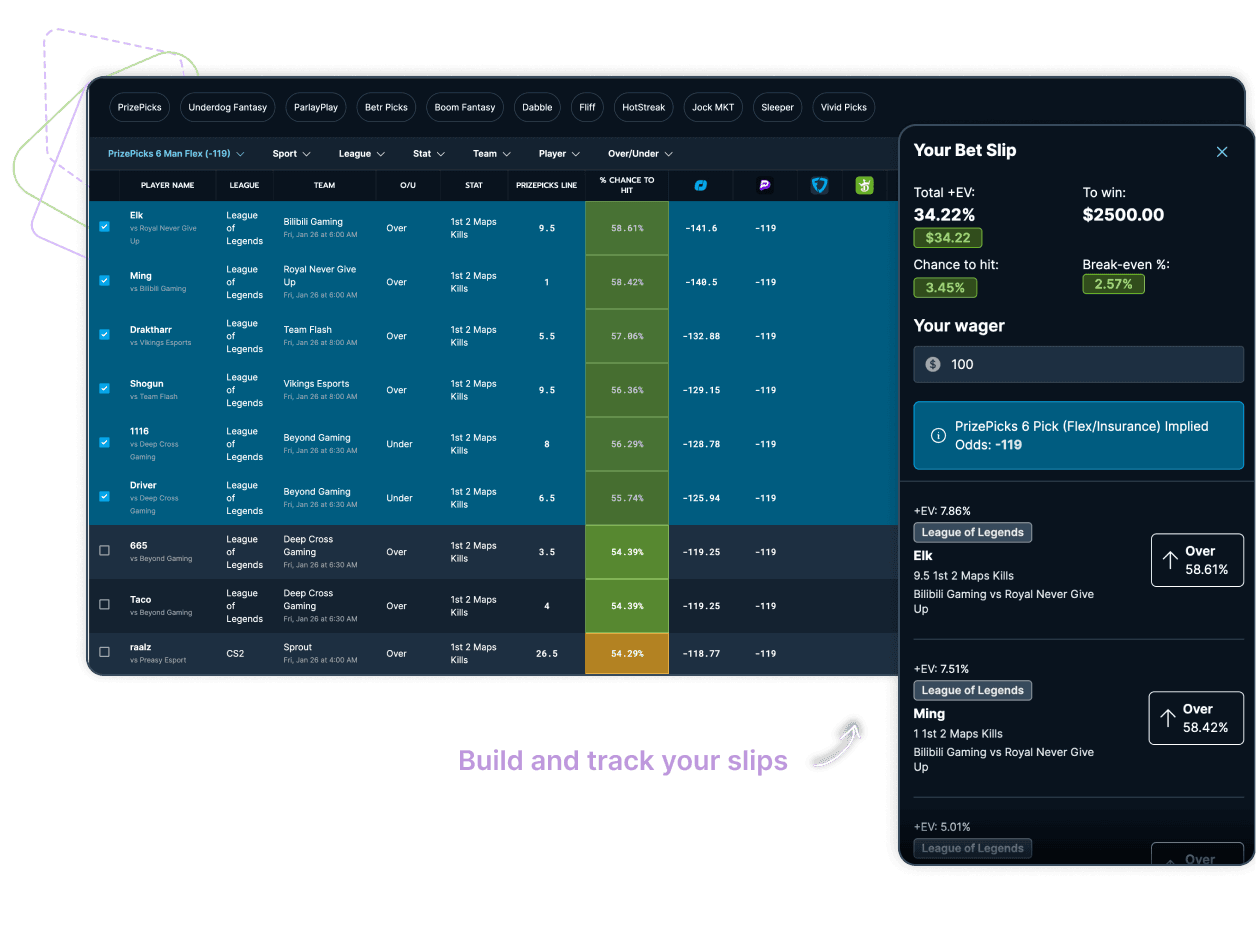The width and height of the screenshot is (1256, 942).
Task: Select the Taco row checkbox
Action: tap(104, 605)
